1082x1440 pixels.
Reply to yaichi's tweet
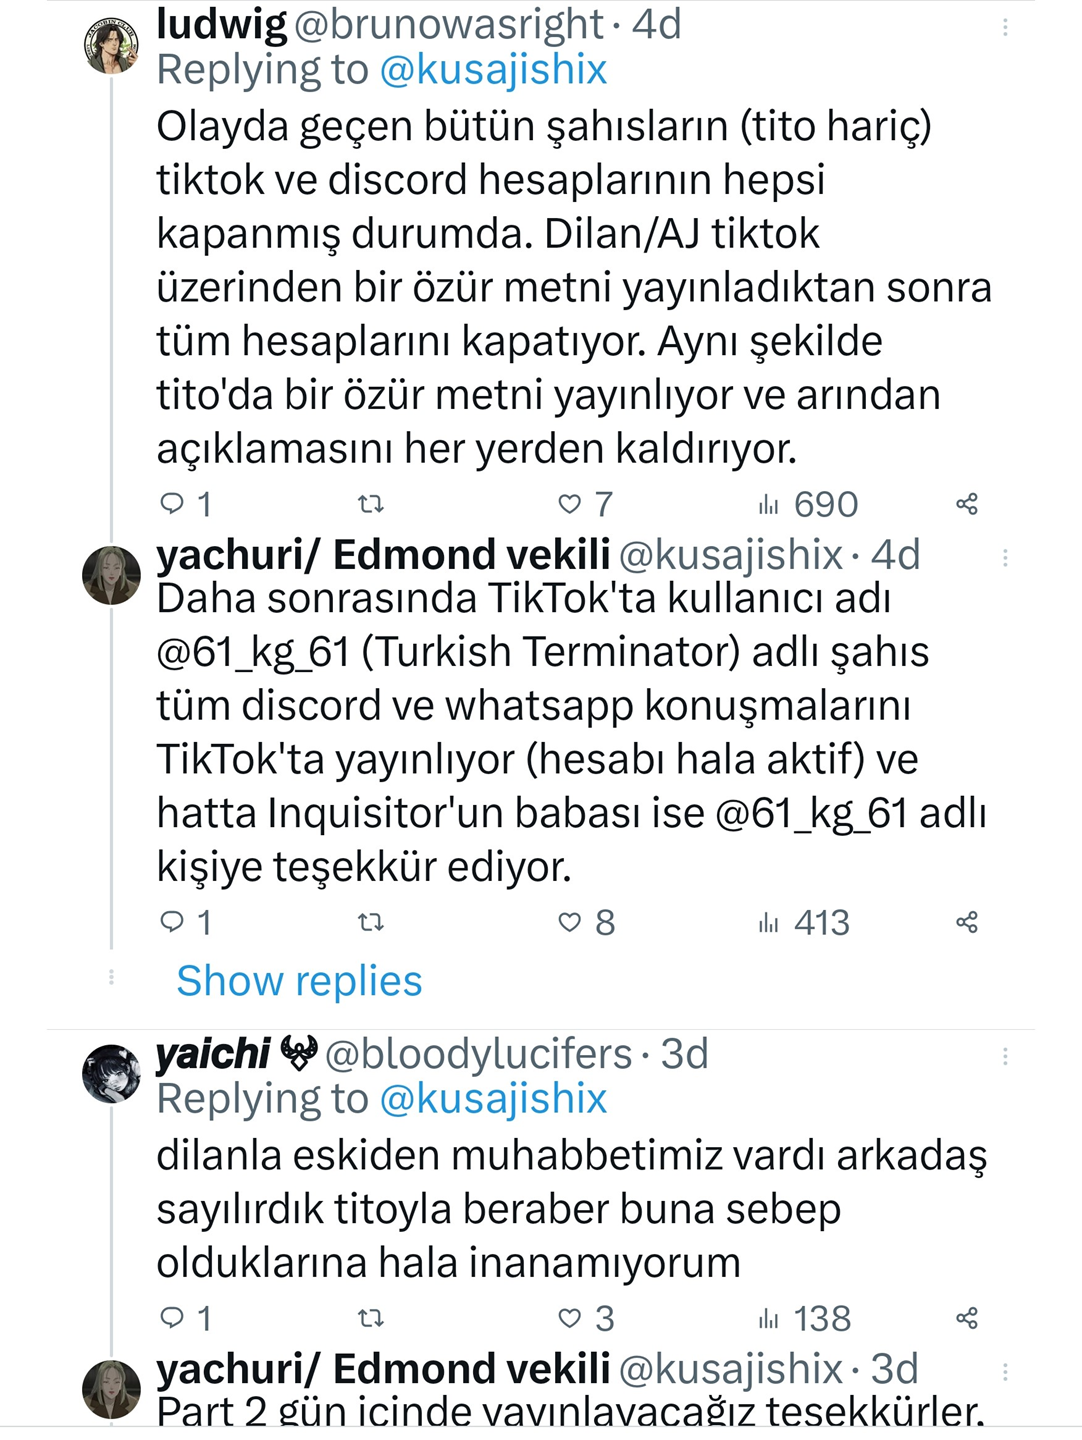pos(173,1318)
